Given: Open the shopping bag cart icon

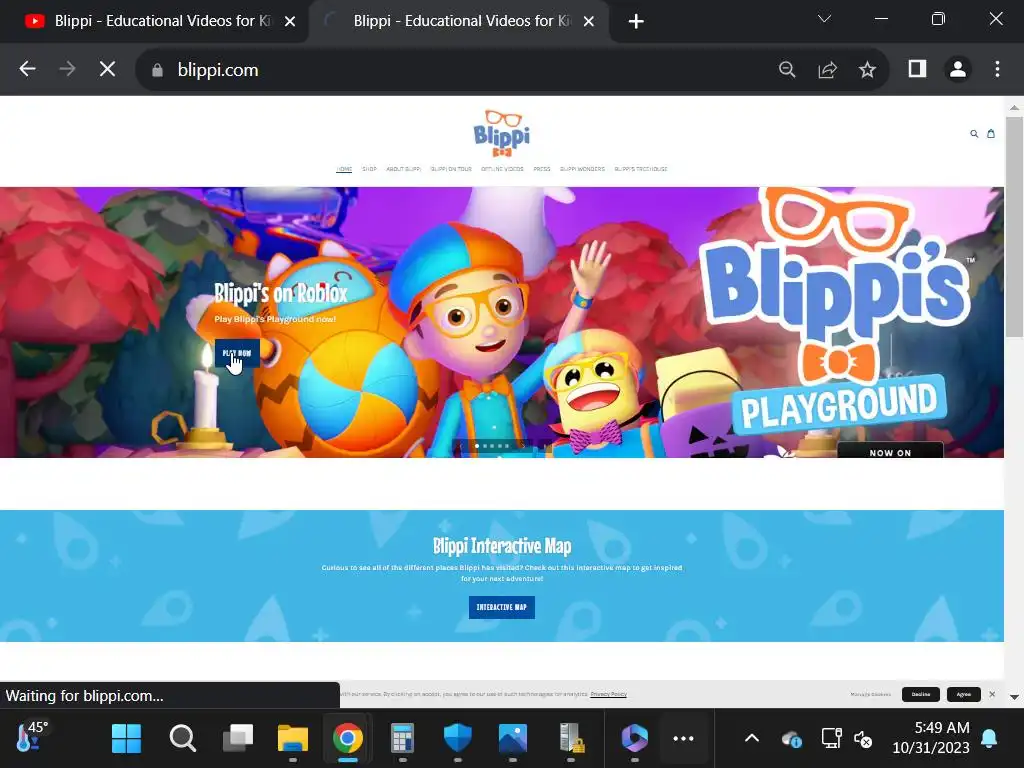Looking at the screenshot, I should pyautogui.click(x=991, y=134).
